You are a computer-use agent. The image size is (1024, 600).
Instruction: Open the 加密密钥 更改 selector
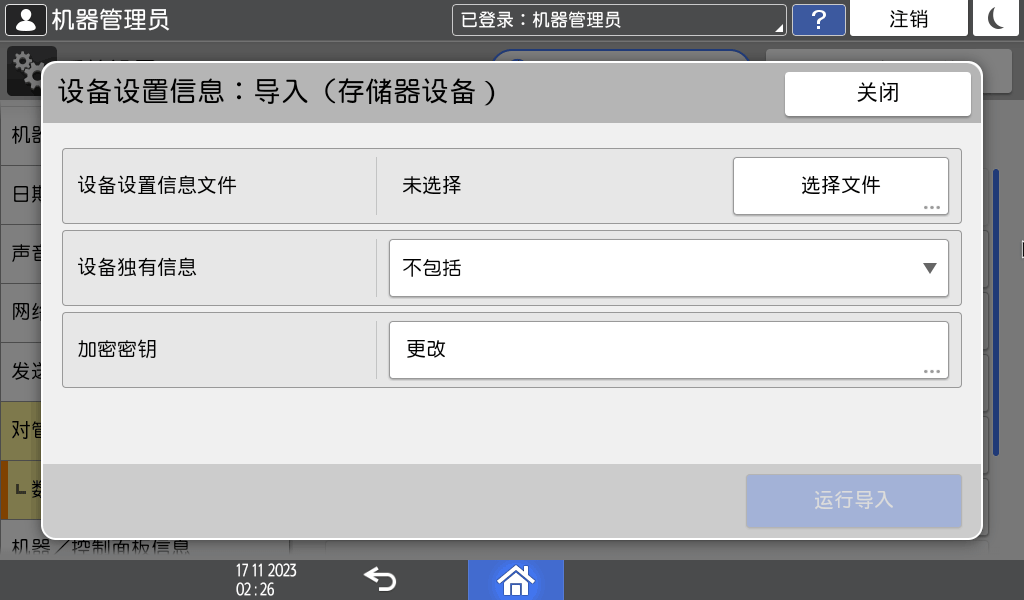[x=668, y=349]
